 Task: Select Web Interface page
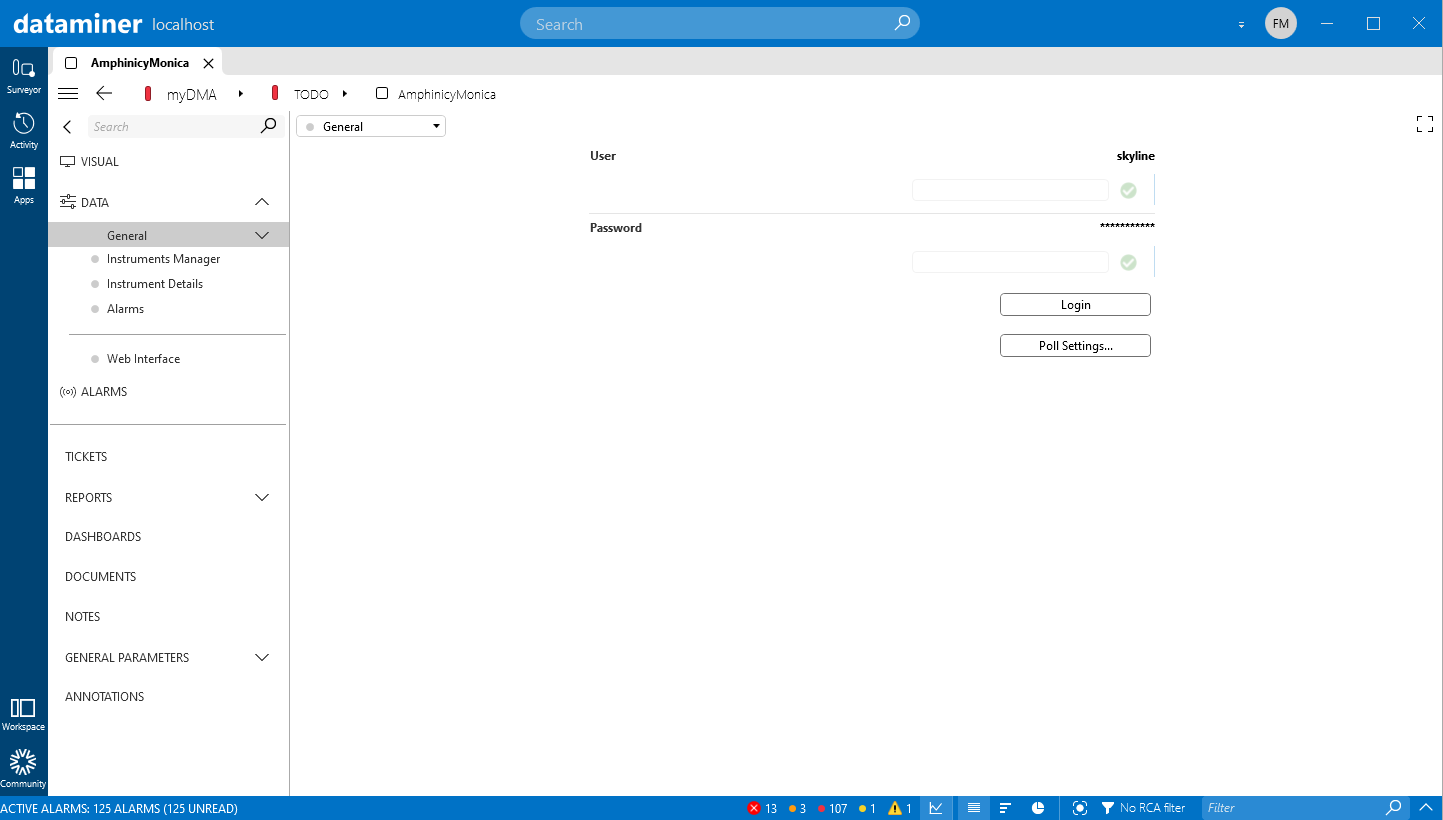(143, 359)
